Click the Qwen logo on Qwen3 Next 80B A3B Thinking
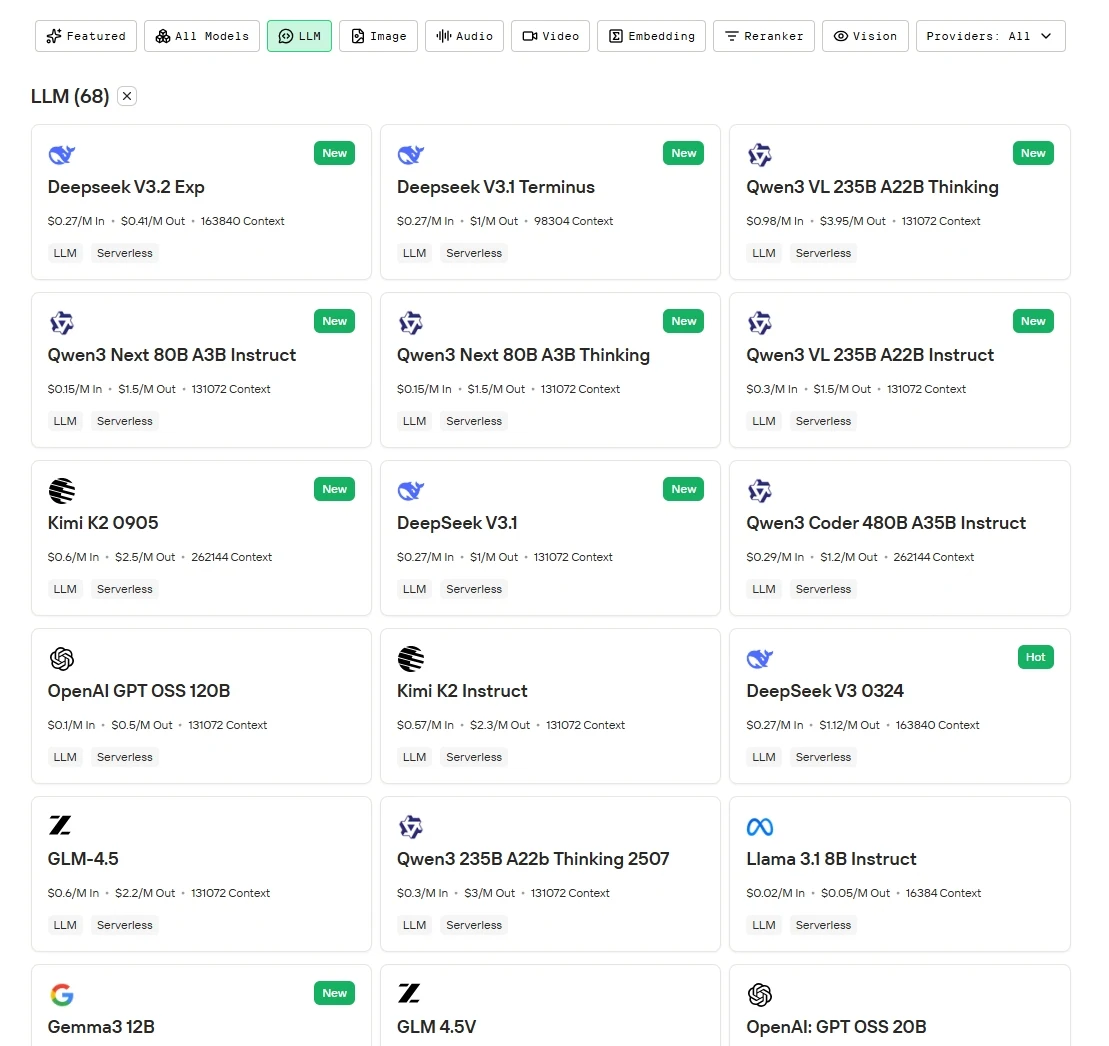The image size is (1109, 1046). pos(411,322)
